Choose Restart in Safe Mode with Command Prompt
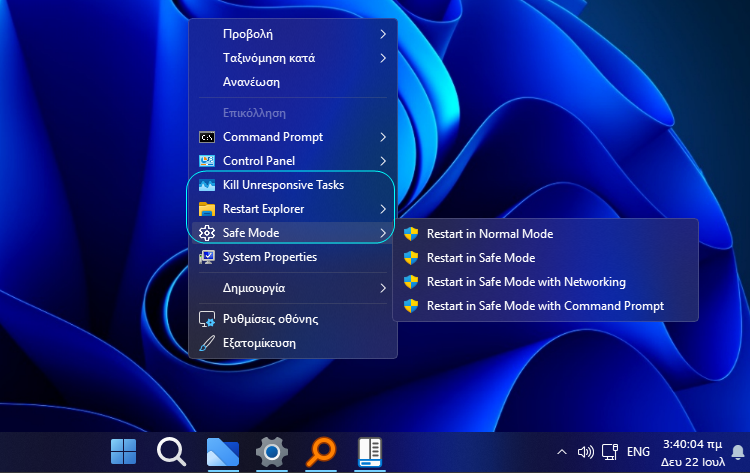Viewport: 750px width, 473px height. pos(545,306)
